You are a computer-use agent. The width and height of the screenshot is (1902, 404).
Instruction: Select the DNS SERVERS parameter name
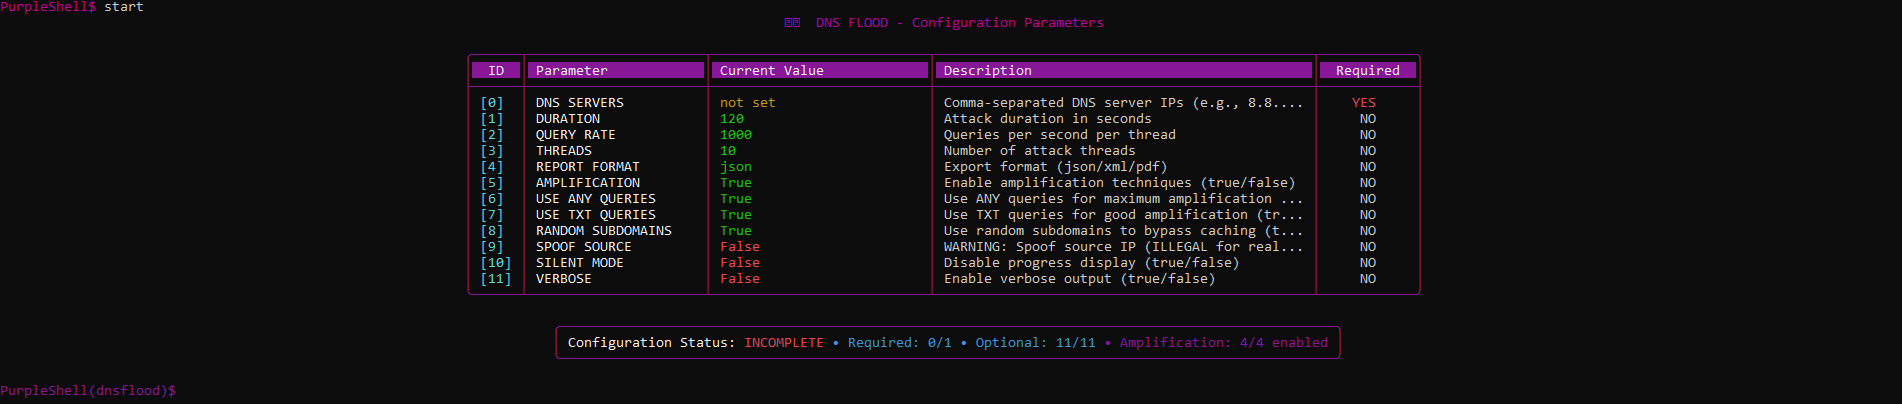(x=580, y=103)
